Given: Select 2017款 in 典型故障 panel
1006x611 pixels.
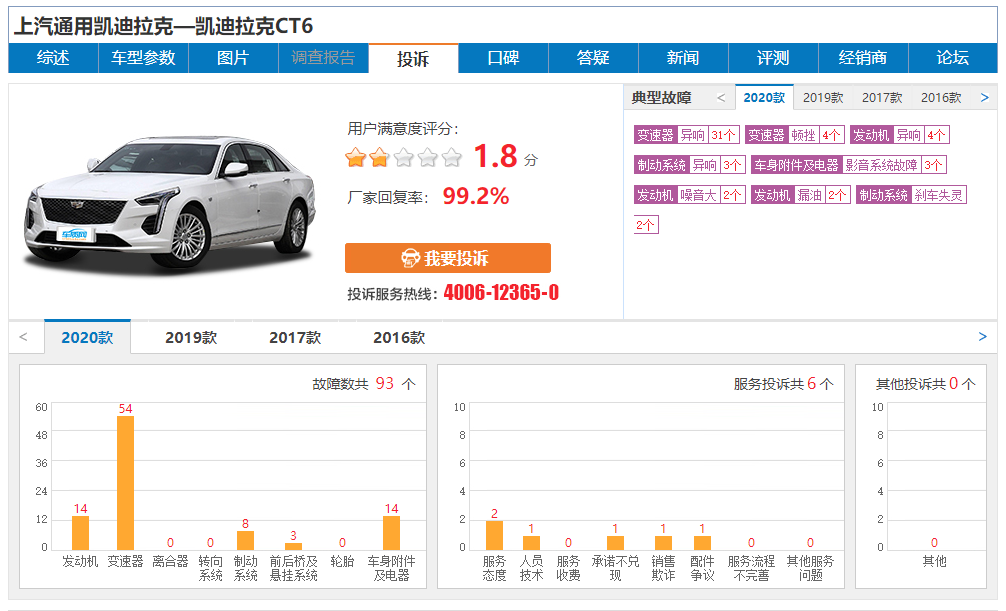Looking at the screenshot, I should click(882, 98).
